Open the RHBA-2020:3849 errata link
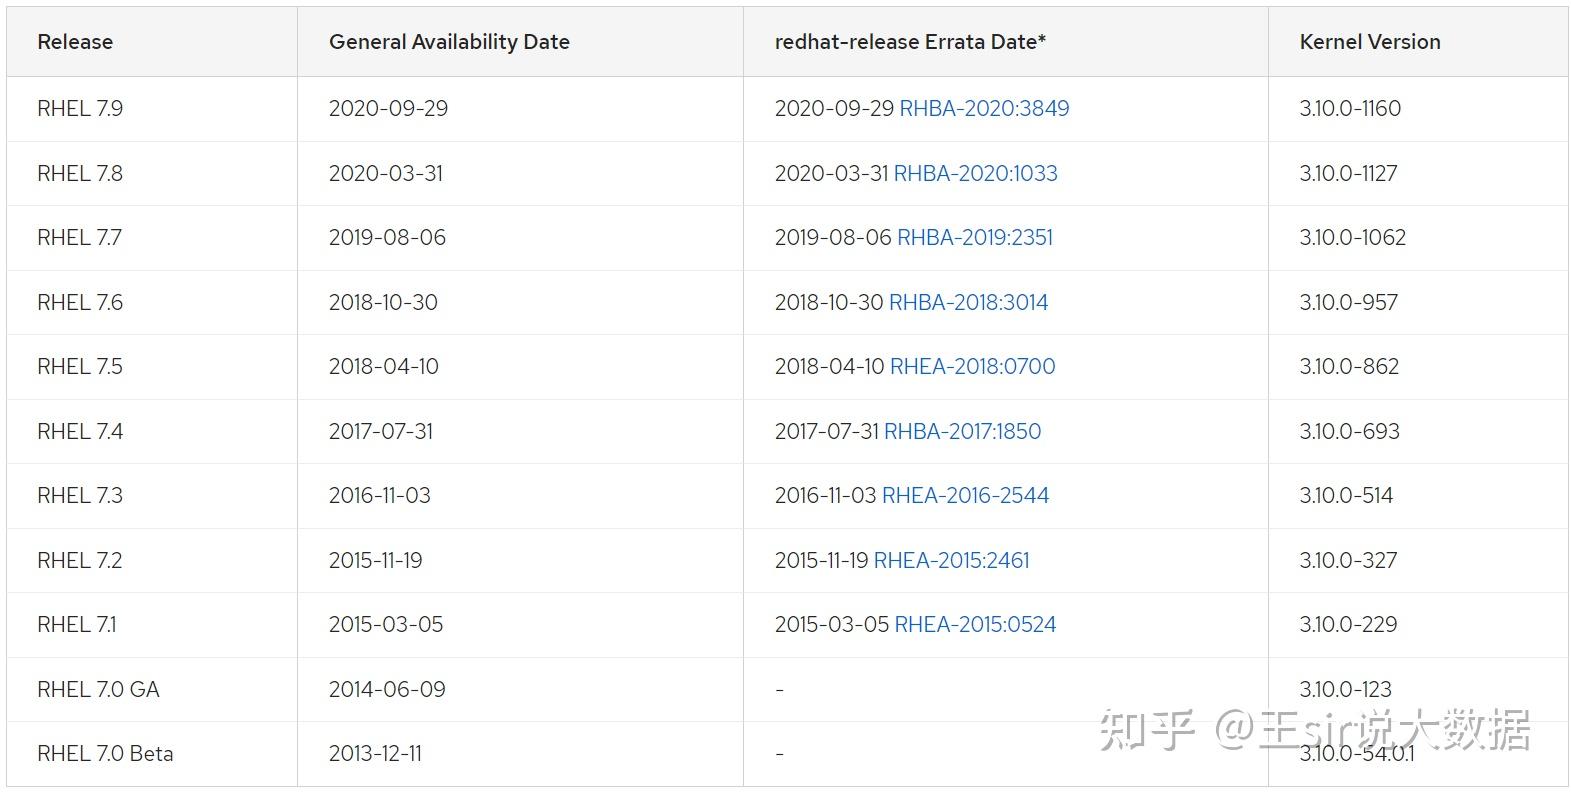 coord(984,108)
